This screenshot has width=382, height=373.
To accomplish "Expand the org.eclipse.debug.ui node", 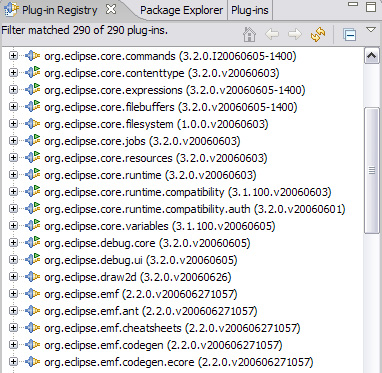I will coord(13,260).
